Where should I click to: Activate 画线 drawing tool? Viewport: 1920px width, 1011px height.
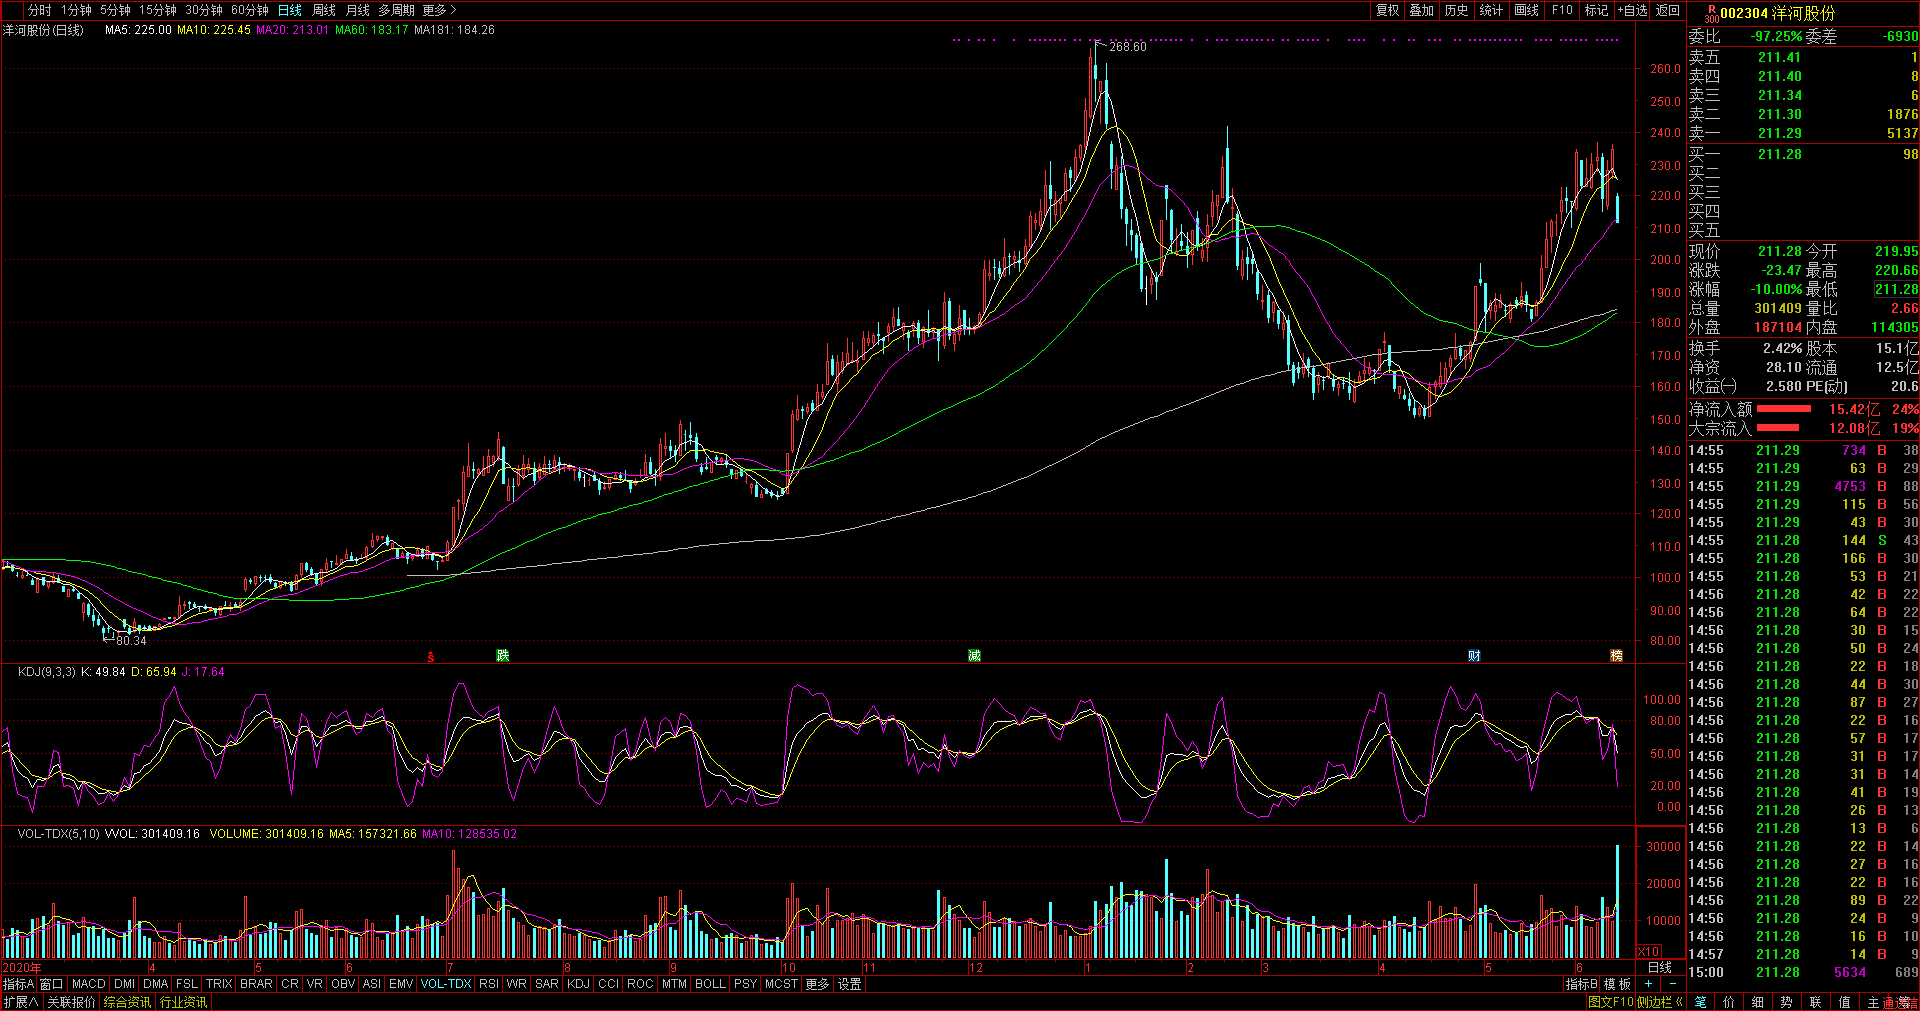(1527, 10)
